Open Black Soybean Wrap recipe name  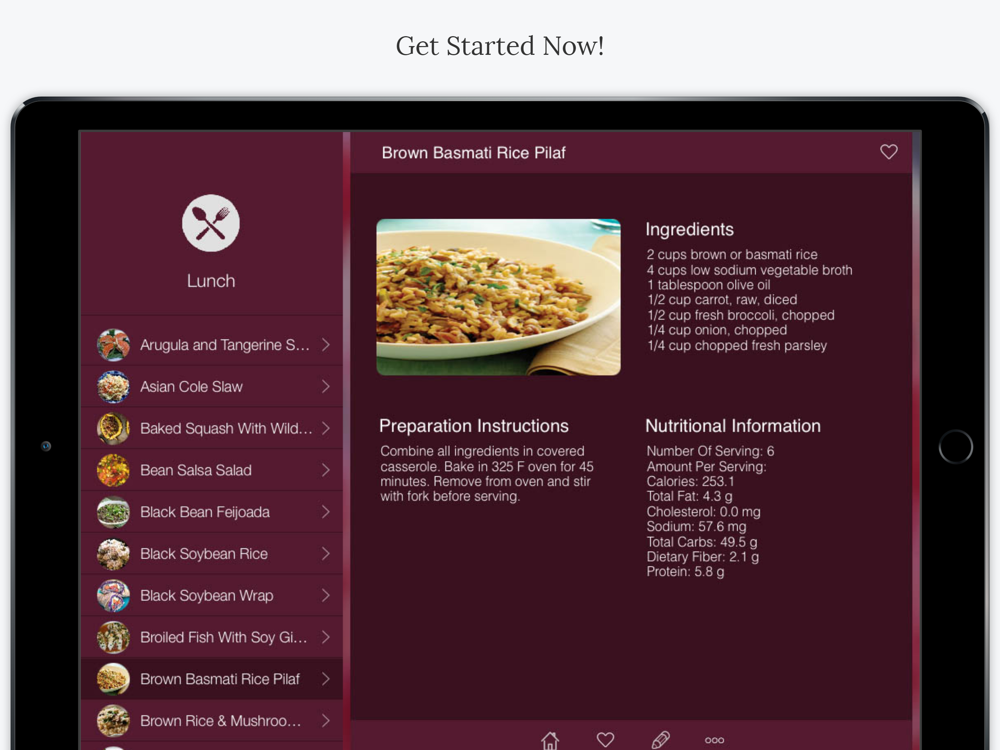click(x=207, y=596)
